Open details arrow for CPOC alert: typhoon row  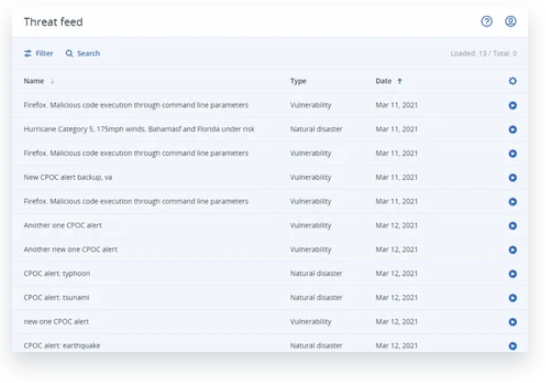click(x=513, y=274)
